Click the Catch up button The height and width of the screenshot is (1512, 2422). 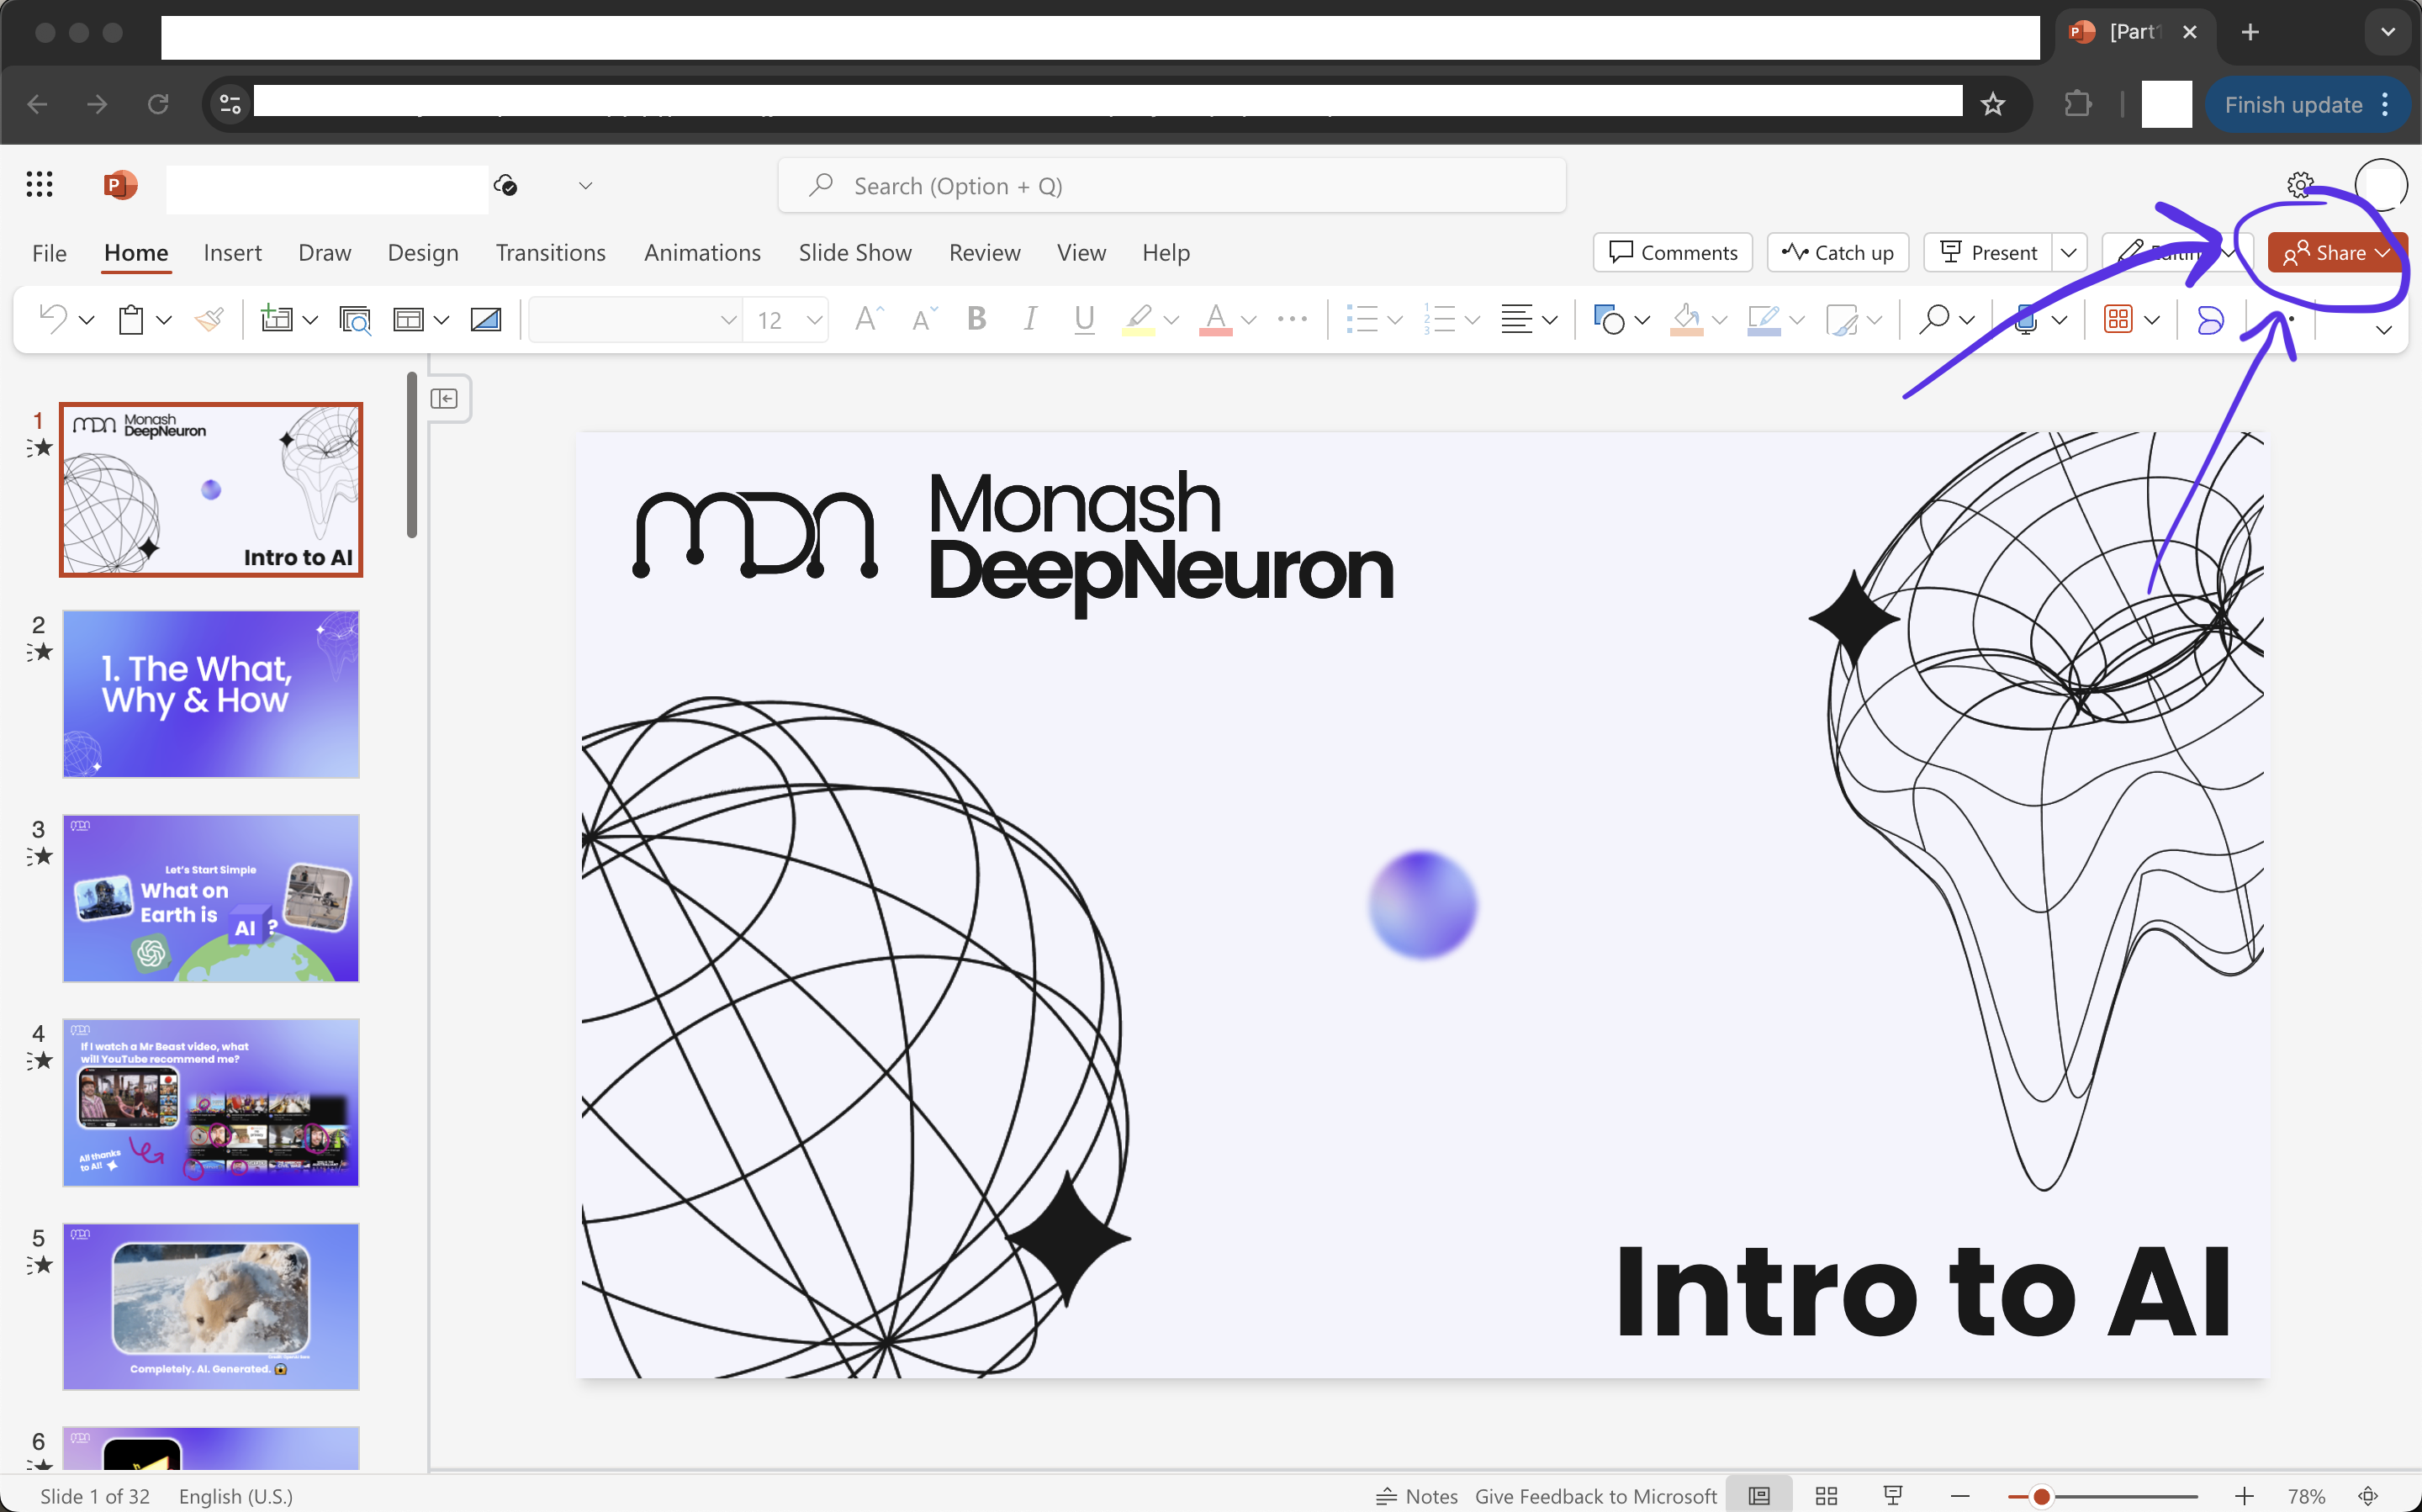1838,253
